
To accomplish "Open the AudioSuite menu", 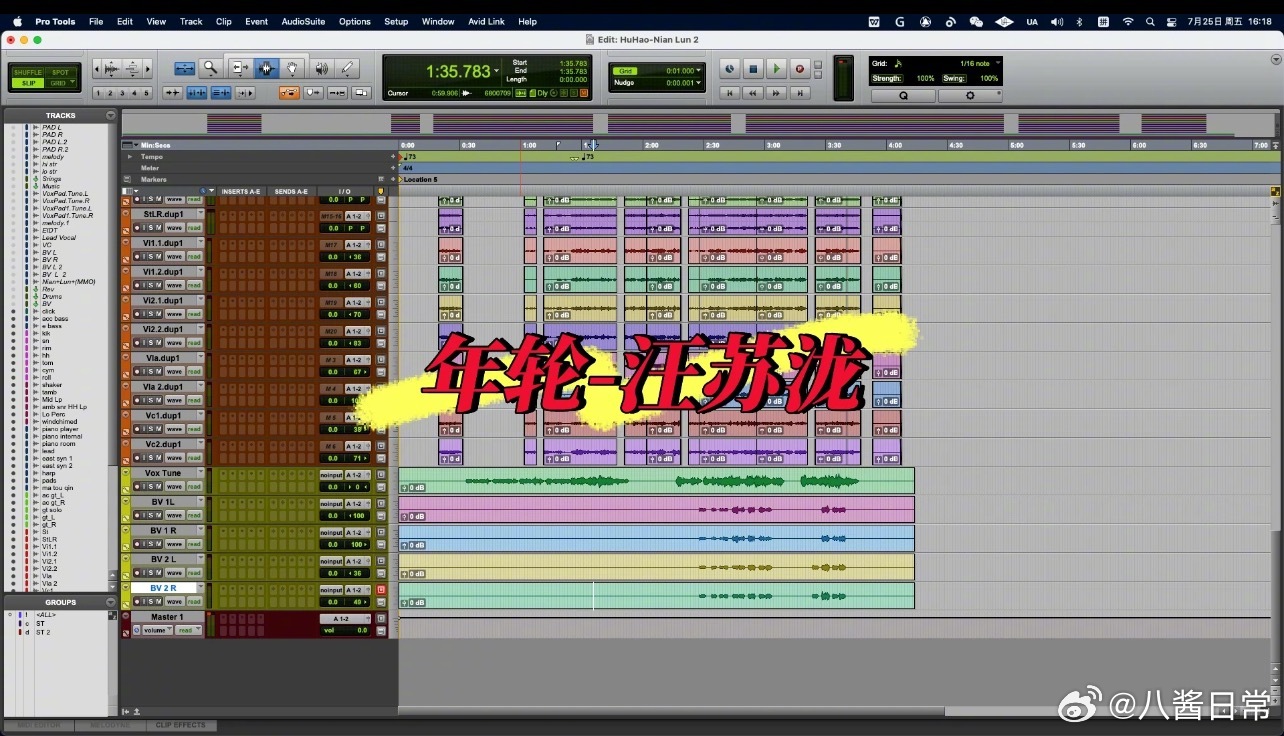I will pyautogui.click(x=303, y=21).
